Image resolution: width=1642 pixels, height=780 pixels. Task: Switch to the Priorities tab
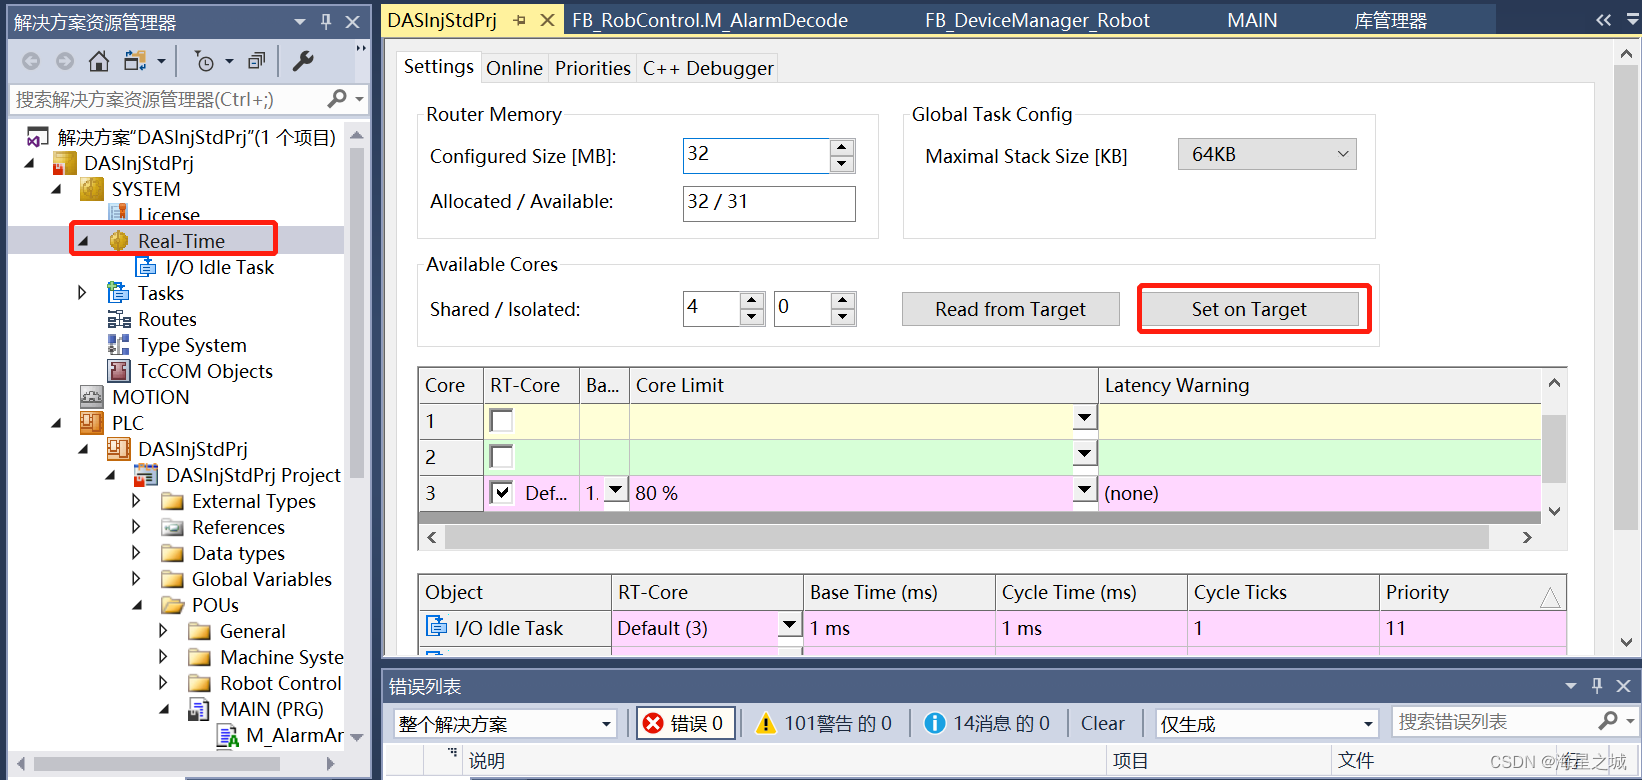pyautogui.click(x=593, y=68)
